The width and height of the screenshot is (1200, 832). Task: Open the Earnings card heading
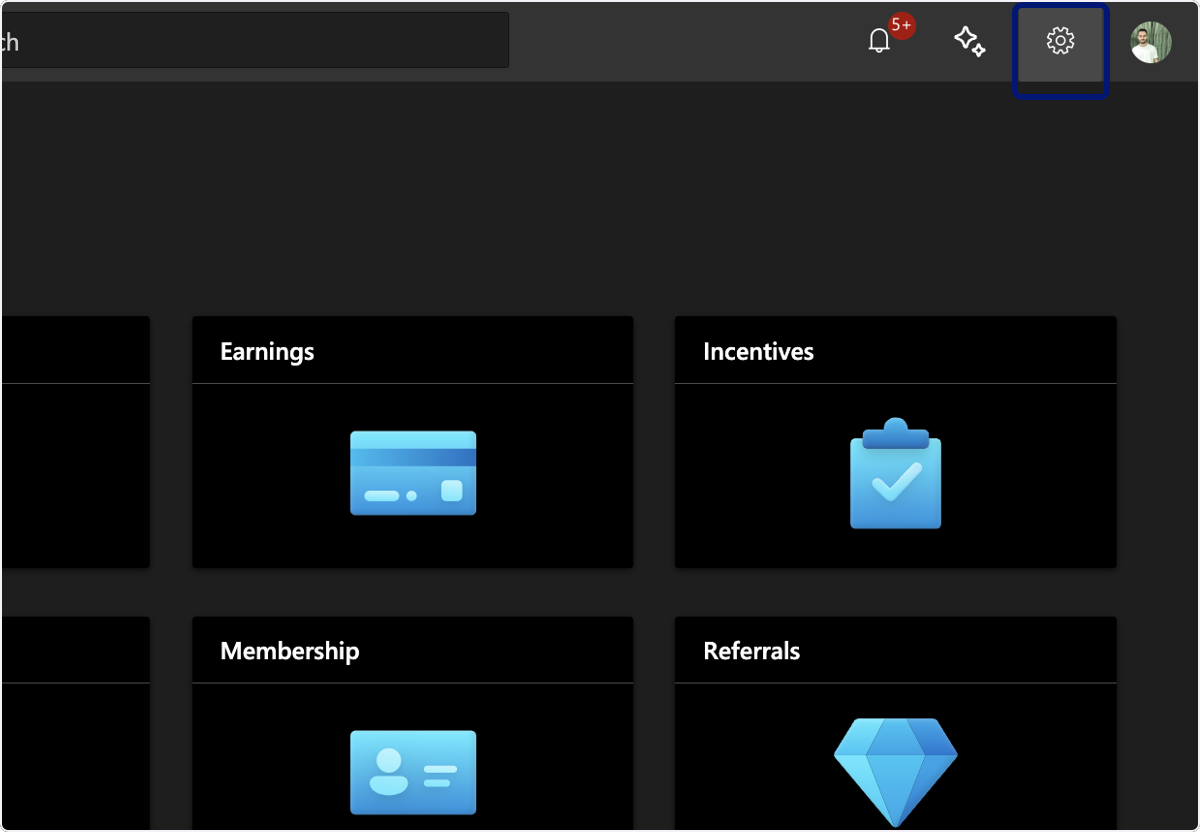click(267, 351)
